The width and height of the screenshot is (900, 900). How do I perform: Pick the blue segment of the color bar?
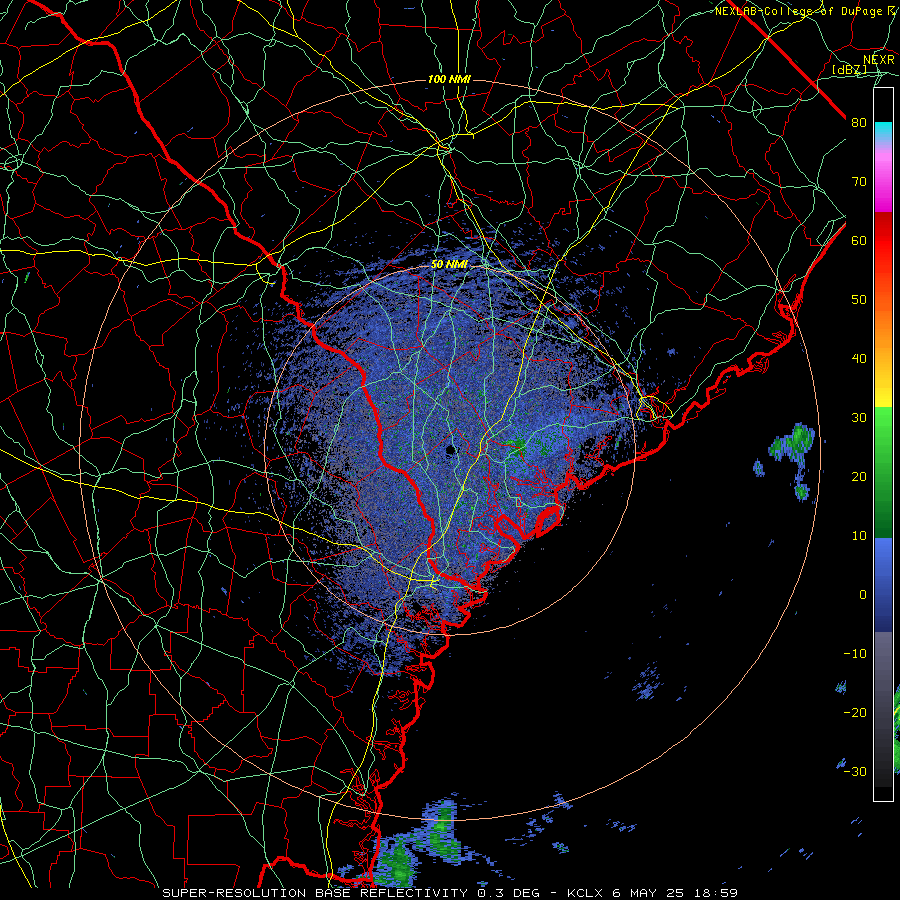[883, 584]
